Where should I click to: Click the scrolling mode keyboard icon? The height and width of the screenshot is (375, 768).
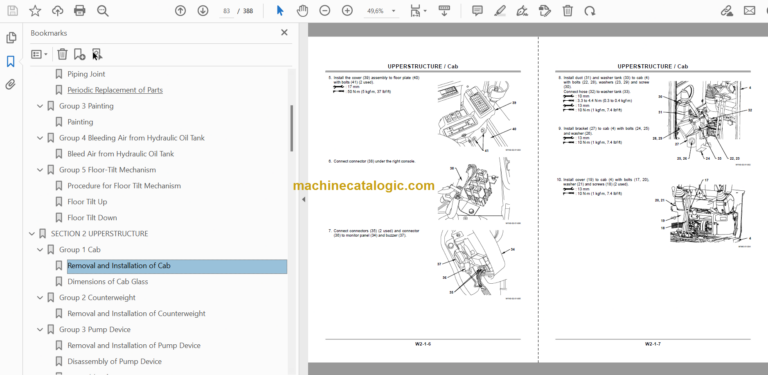click(x=444, y=10)
